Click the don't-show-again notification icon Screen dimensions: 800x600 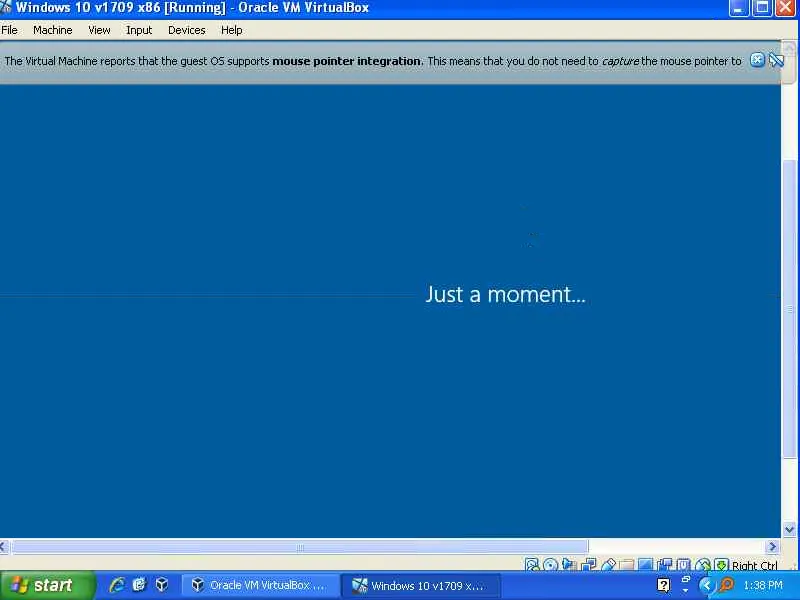coord(776,60)
